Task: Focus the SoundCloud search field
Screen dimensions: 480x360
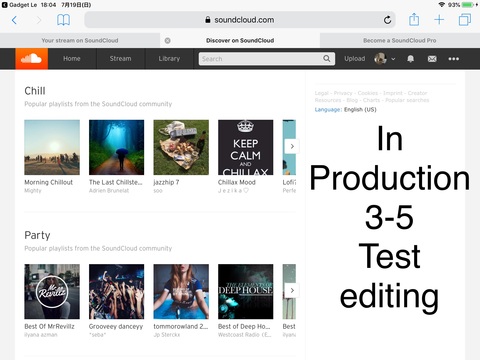Action: 267,59
